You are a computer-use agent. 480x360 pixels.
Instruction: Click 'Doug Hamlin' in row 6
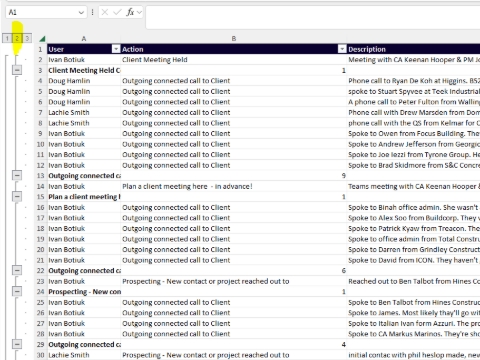84,102
